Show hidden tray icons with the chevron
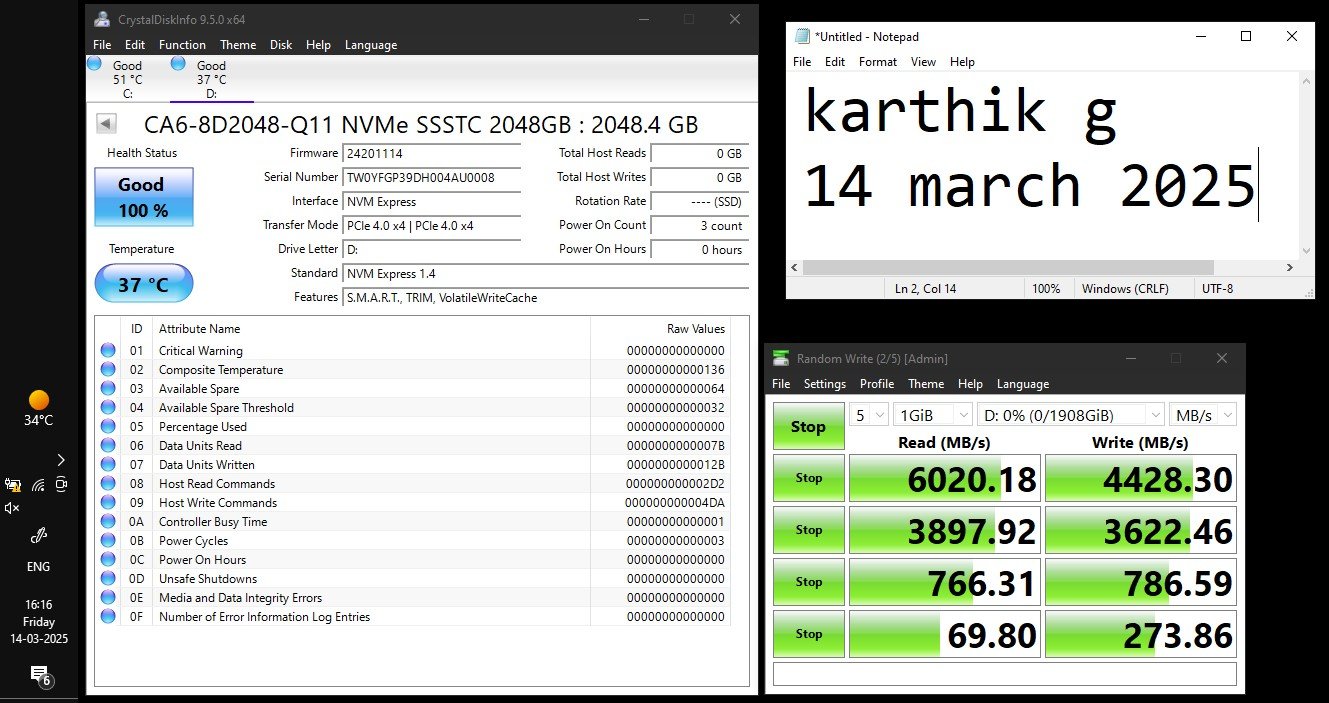This screenshot has width=1329, height=703. pos(61,460)
